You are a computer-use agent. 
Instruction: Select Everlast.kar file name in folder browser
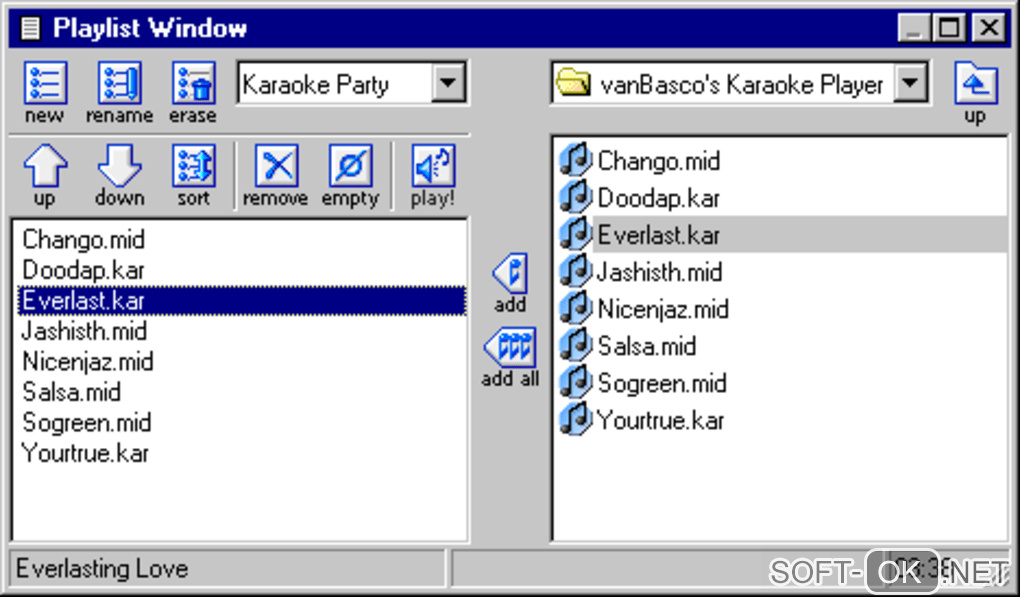pos(659,235)
